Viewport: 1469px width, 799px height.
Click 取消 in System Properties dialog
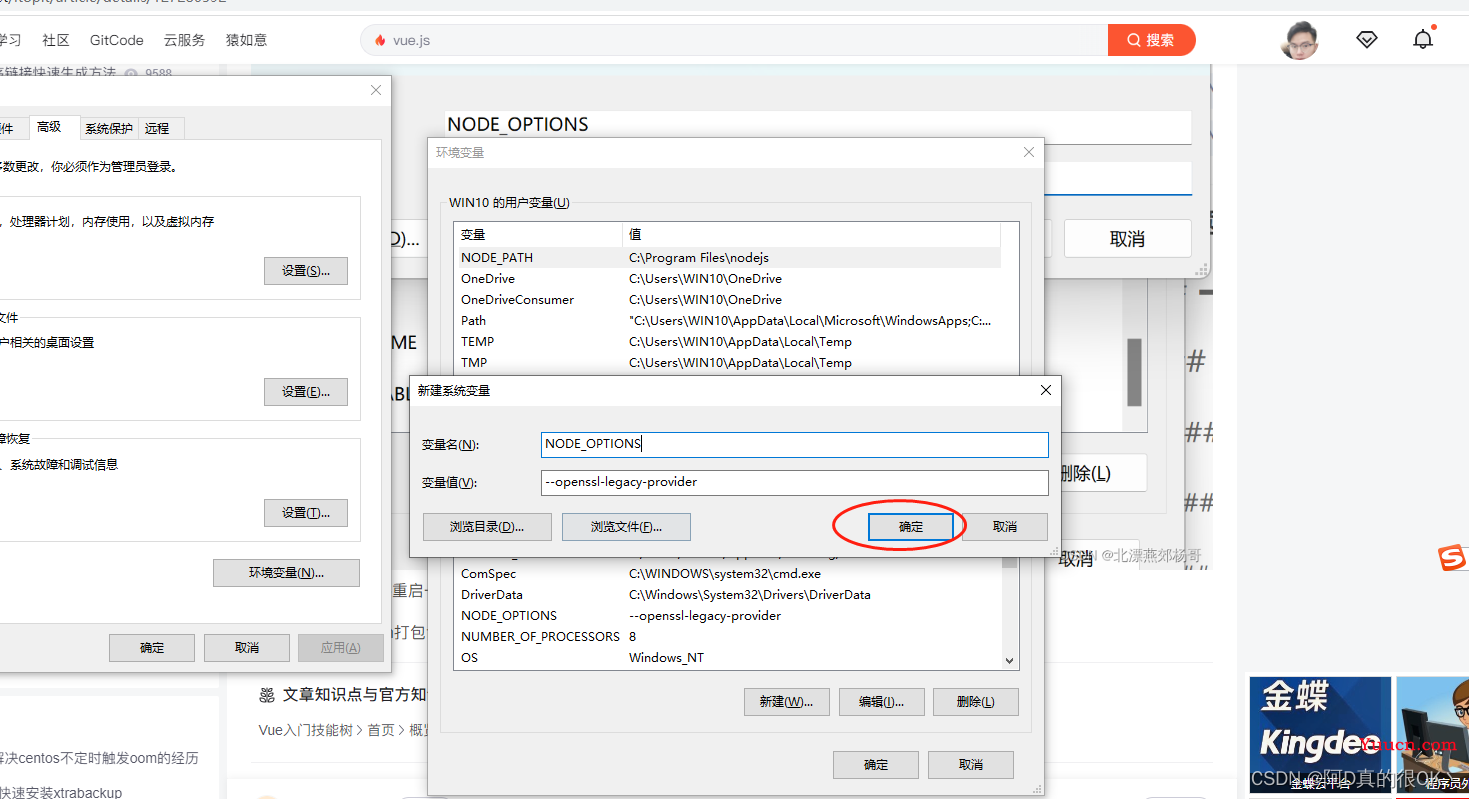(247, 648)
